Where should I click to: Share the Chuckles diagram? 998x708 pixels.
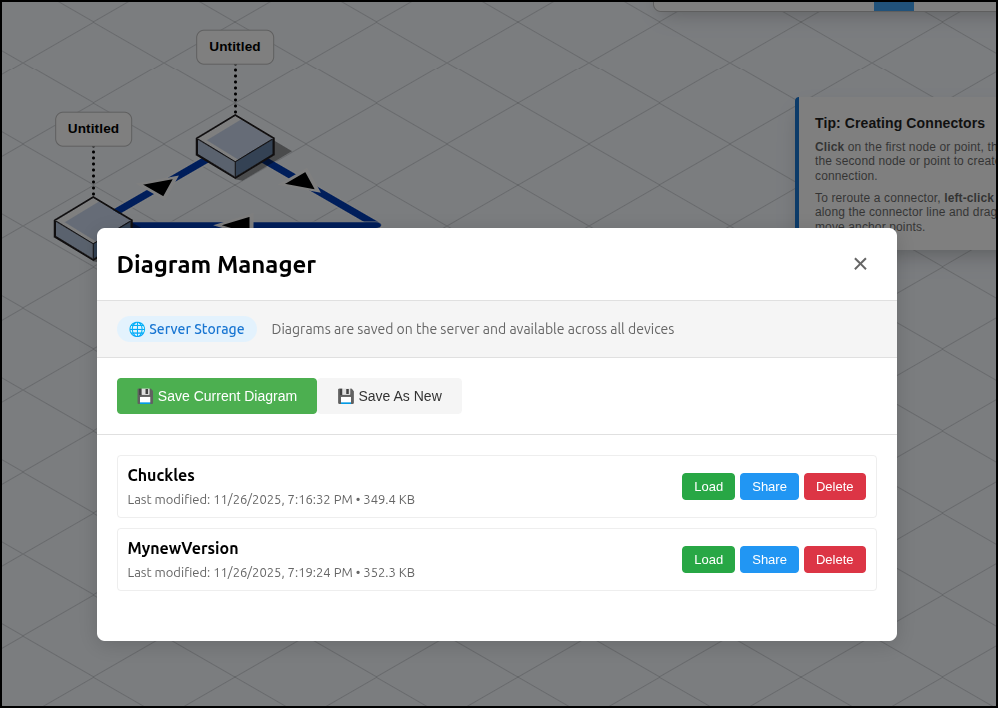tap(769, 487)
